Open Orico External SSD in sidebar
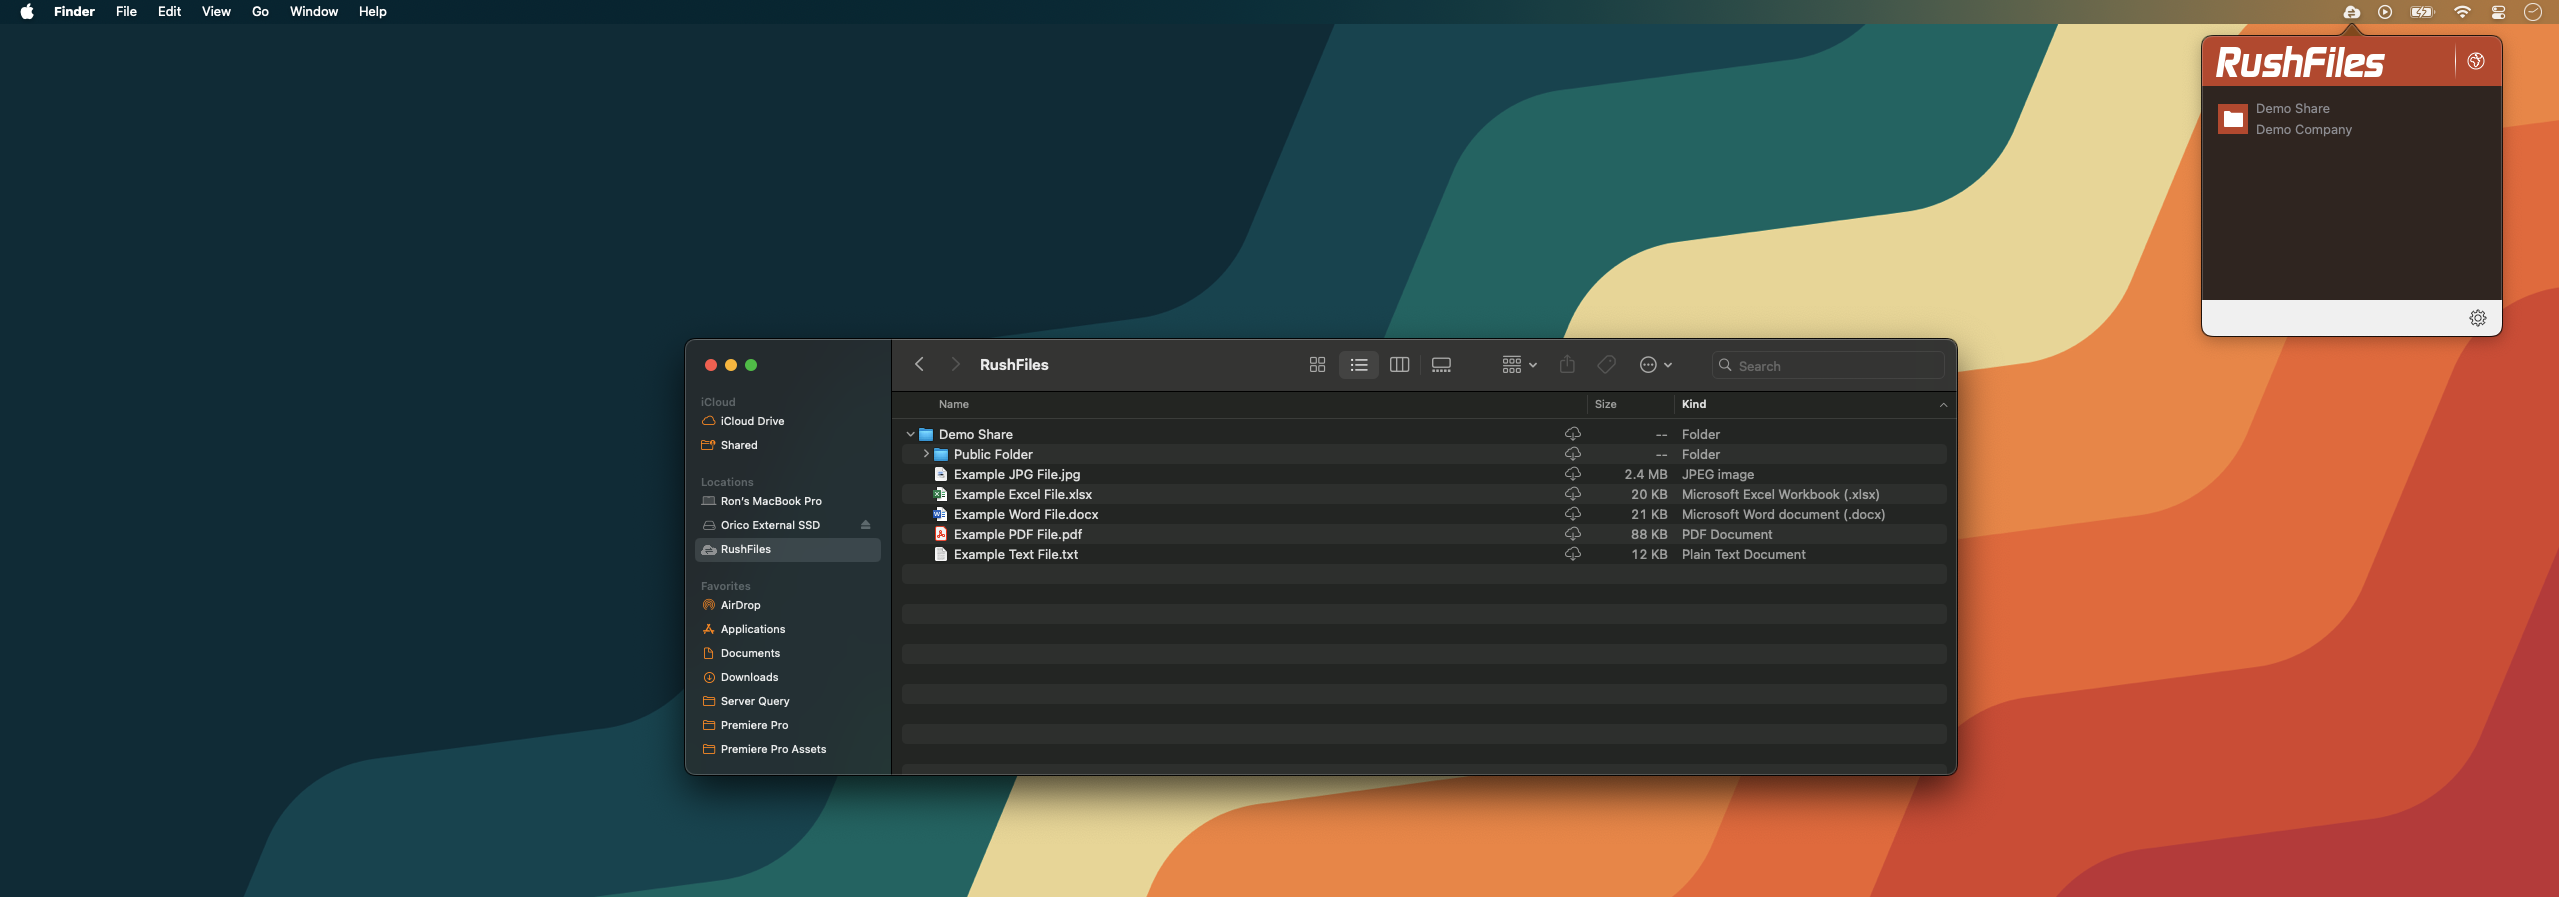 [x=788, y=525]
